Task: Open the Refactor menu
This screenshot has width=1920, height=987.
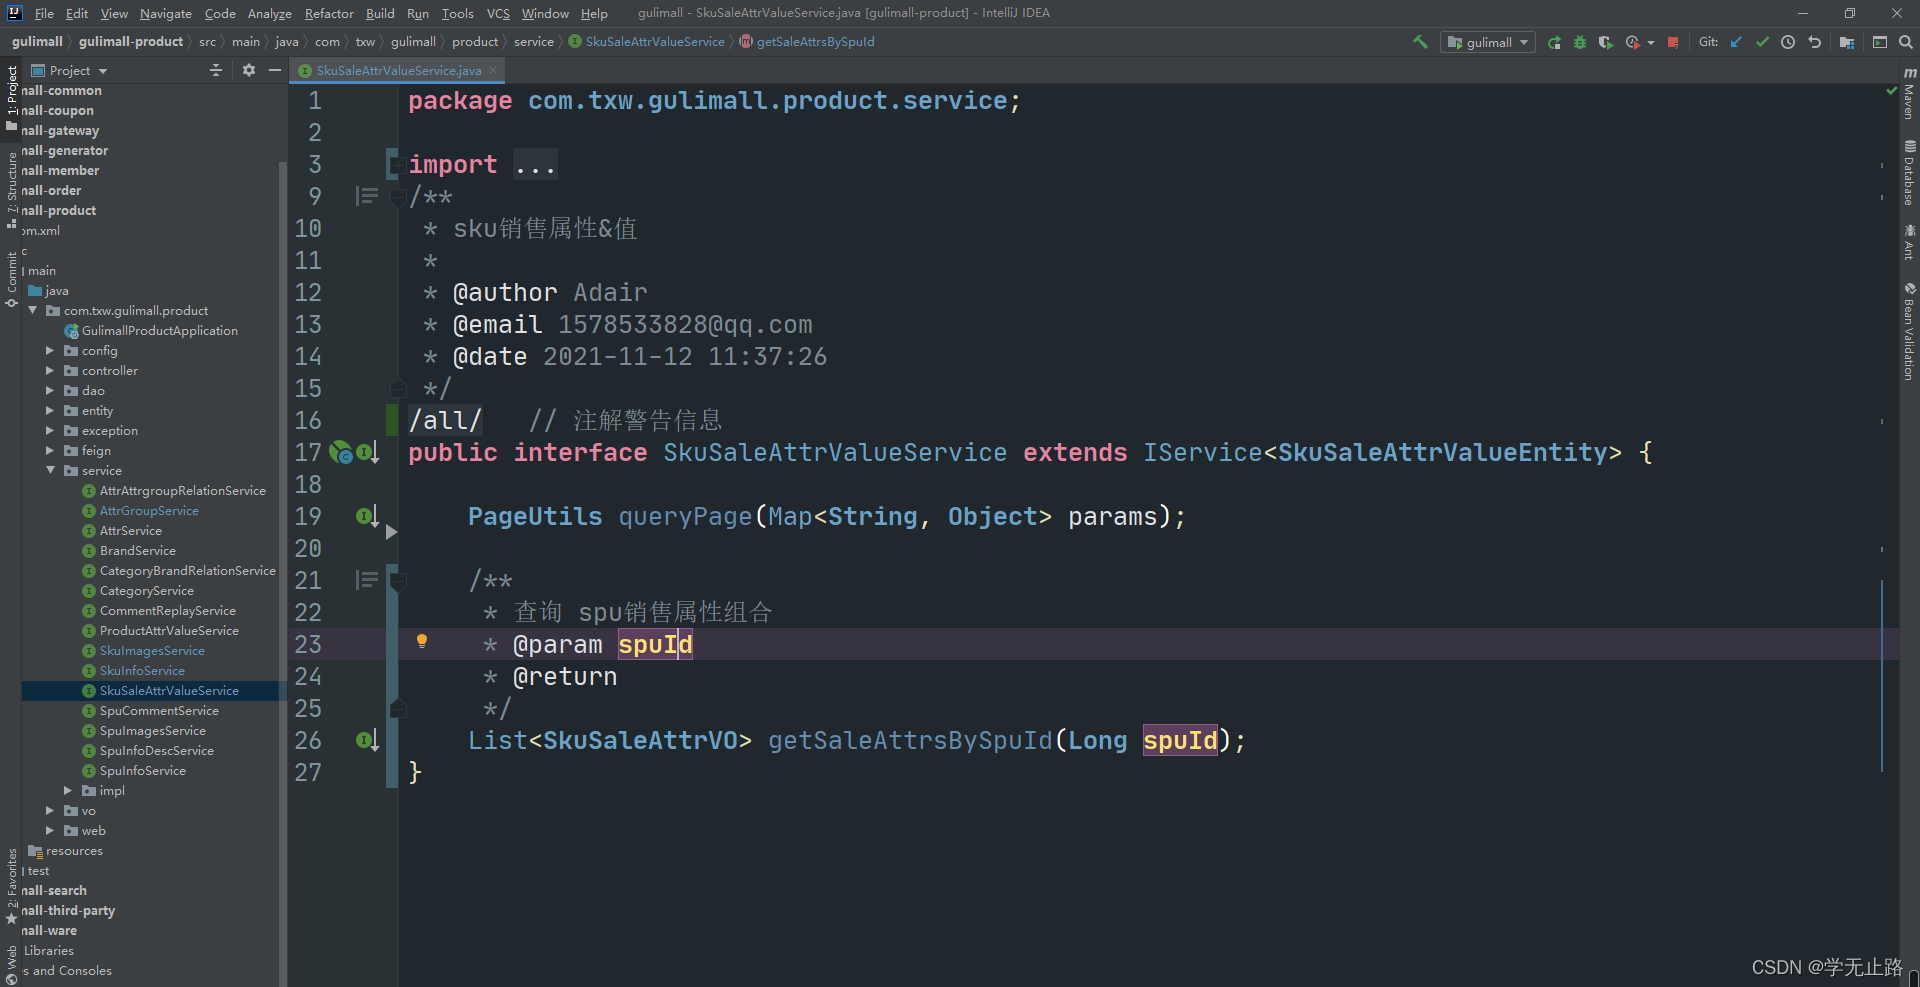Action: point(329,13)
